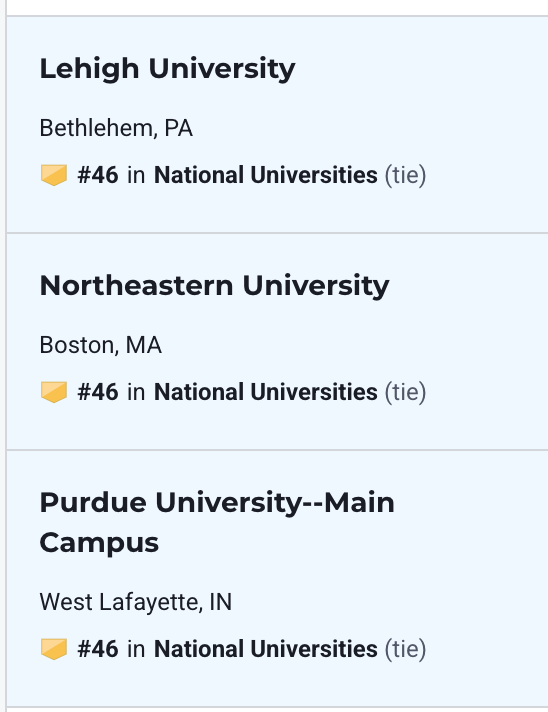Click the Bethlehem, PA location text
This screenshot has height=712, width=548.
click(x=116, y=129)
